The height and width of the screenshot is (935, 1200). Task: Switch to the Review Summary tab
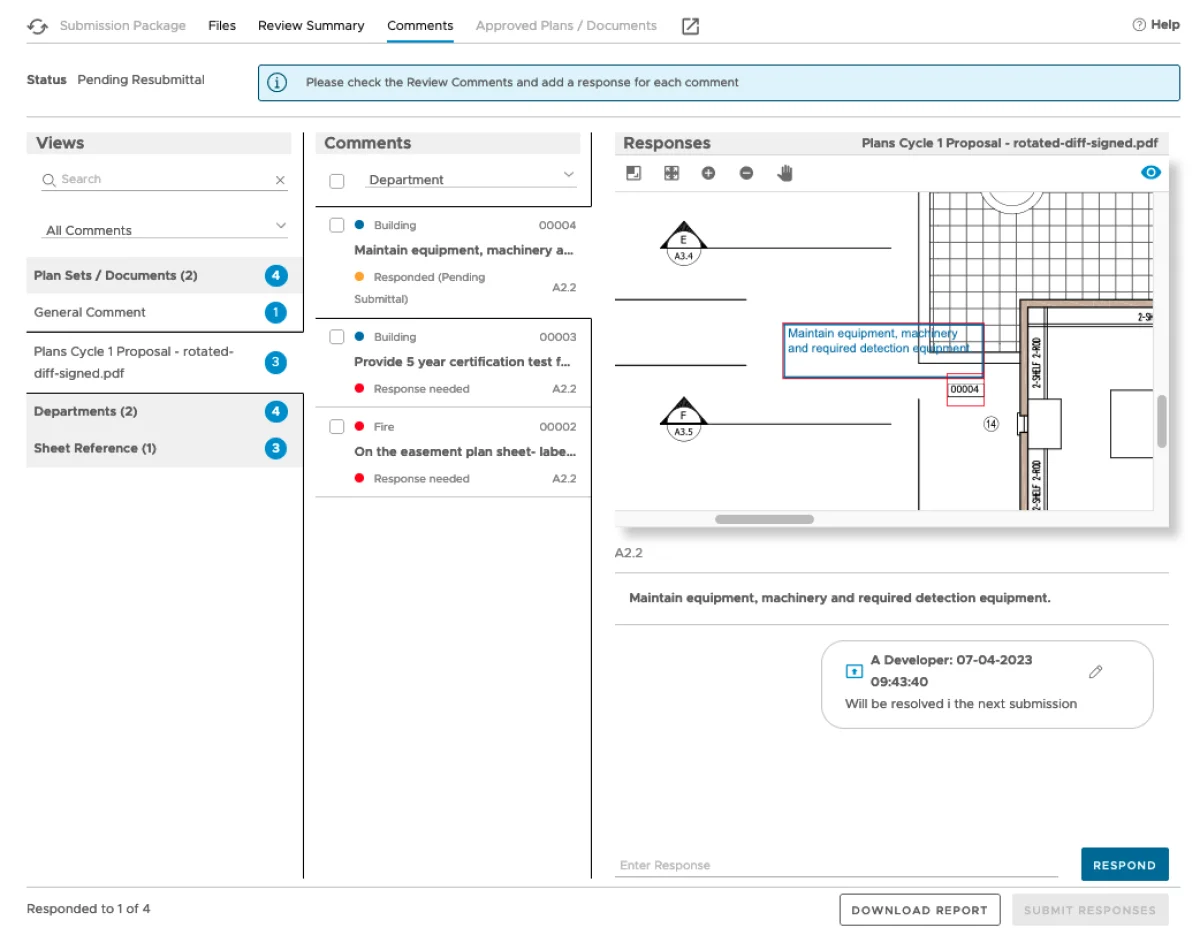point(311,26)
